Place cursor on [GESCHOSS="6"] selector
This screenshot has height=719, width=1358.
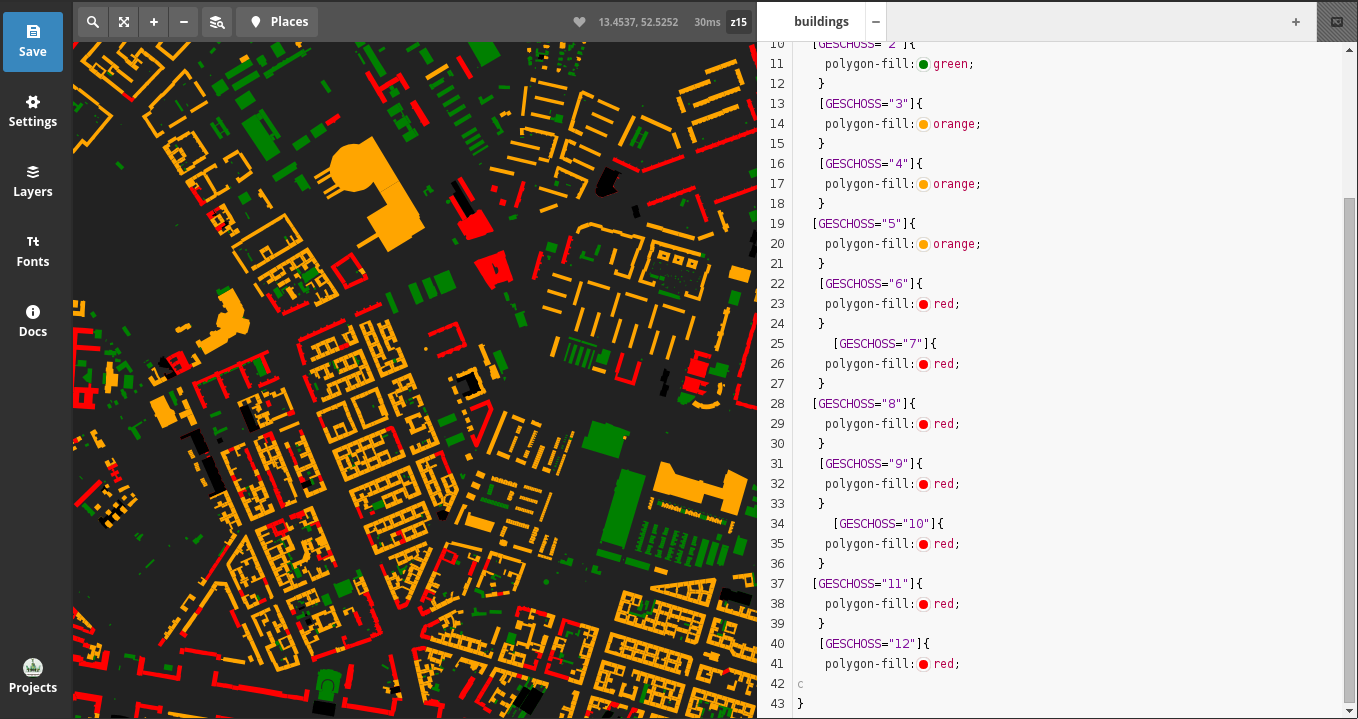[x=867, y=284]
